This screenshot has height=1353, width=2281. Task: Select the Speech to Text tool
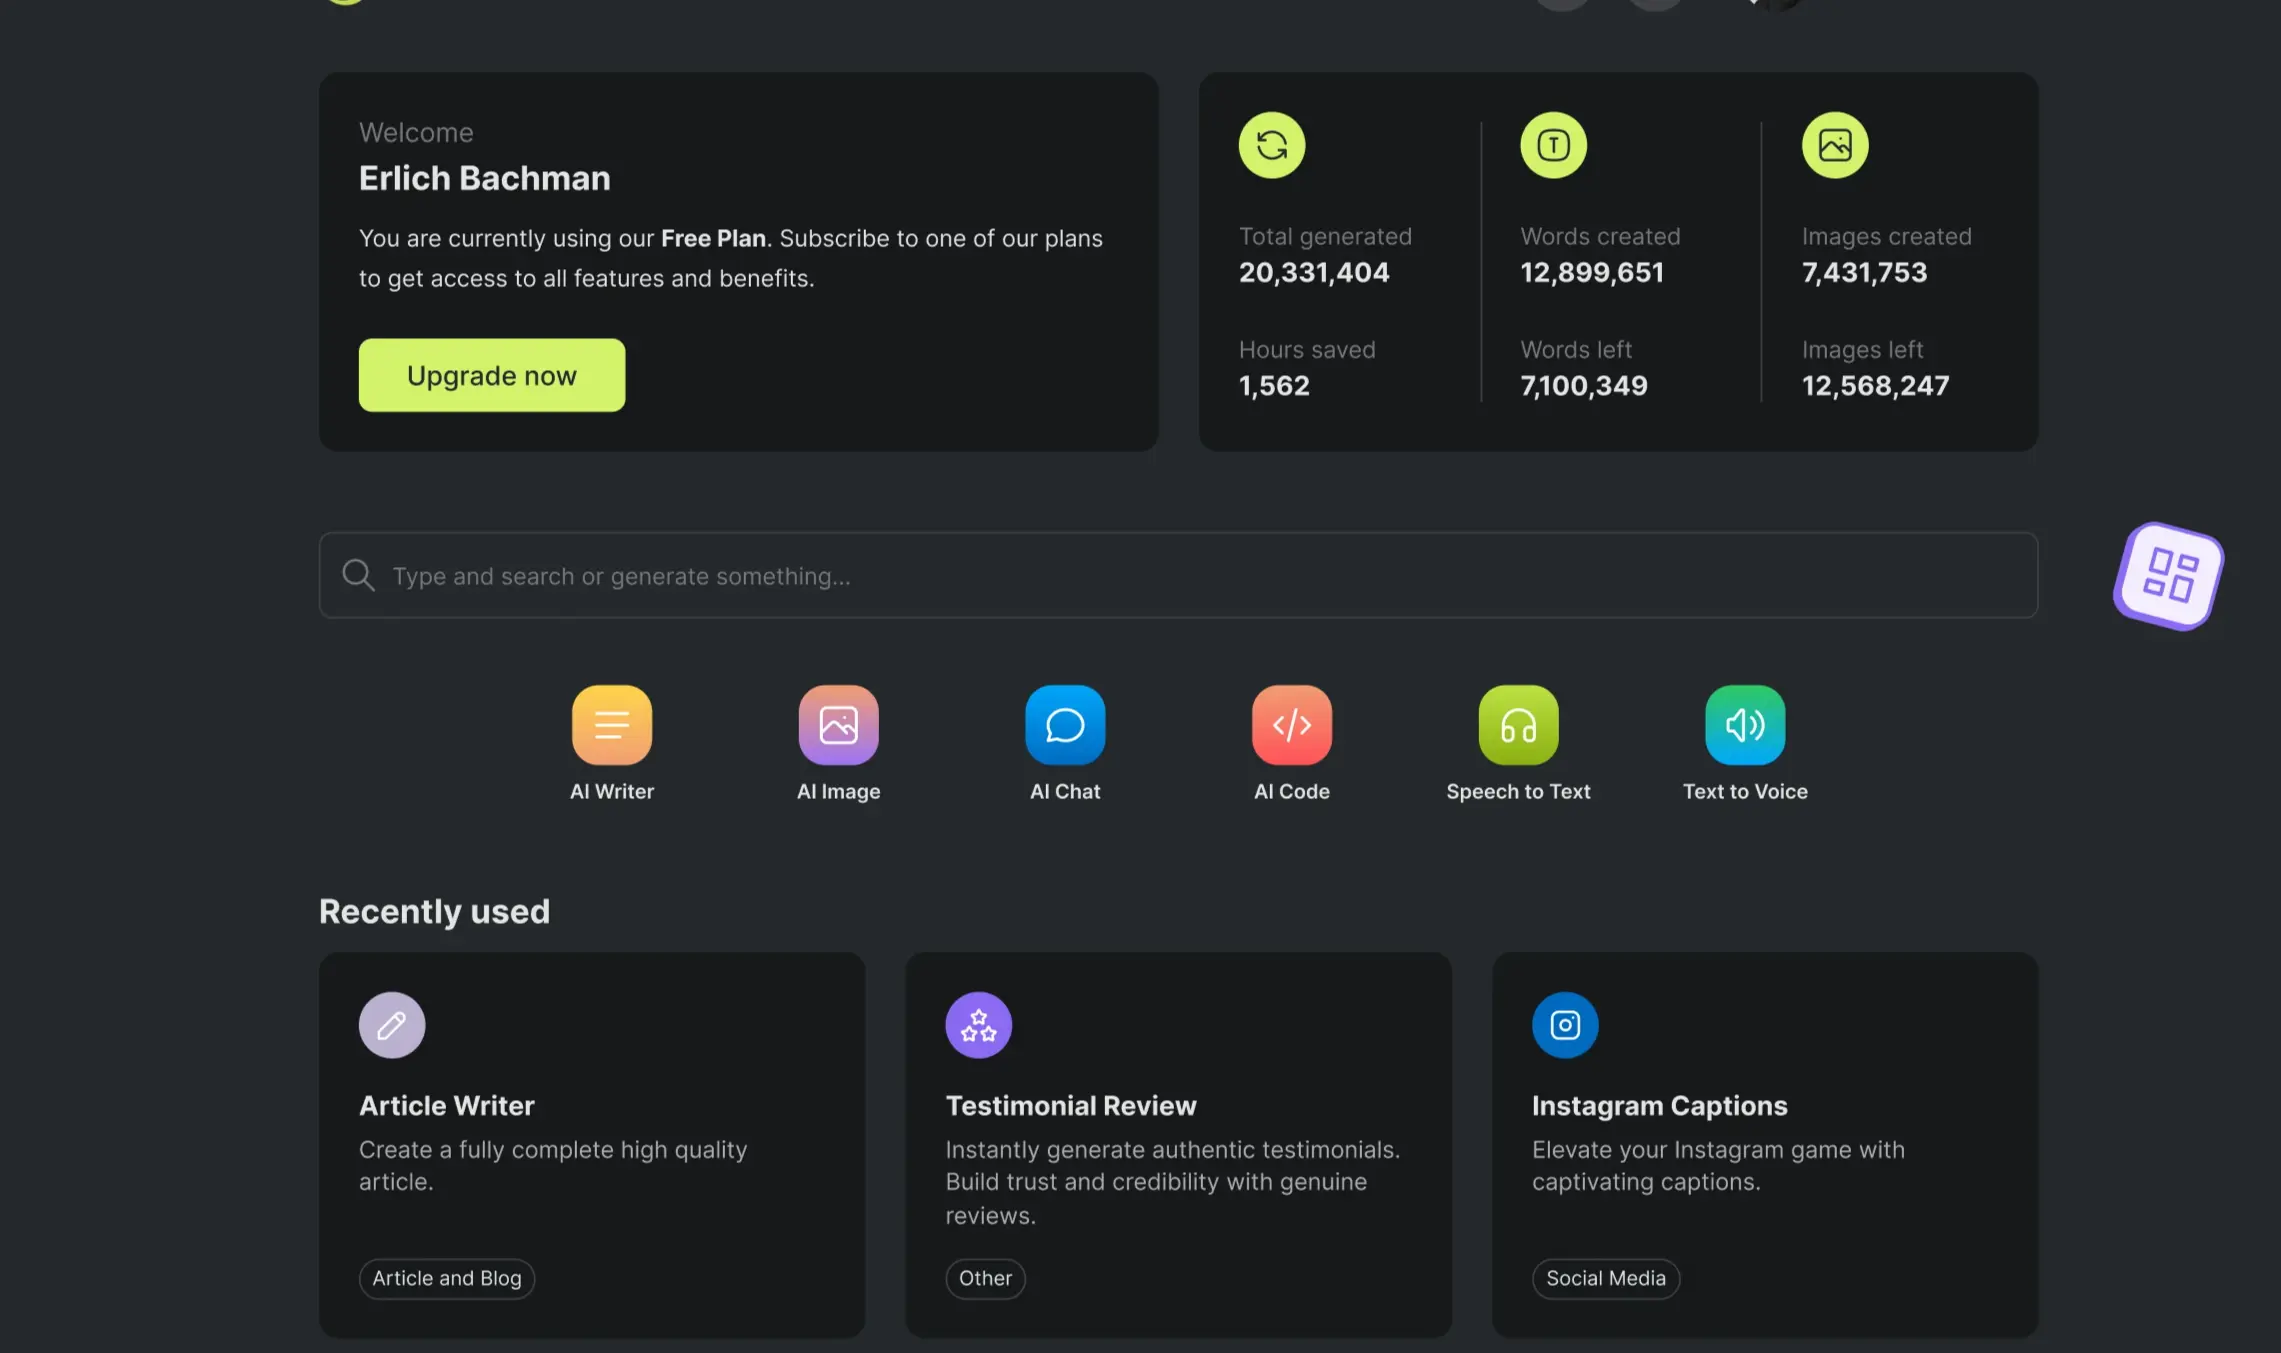pos(1518,724)
